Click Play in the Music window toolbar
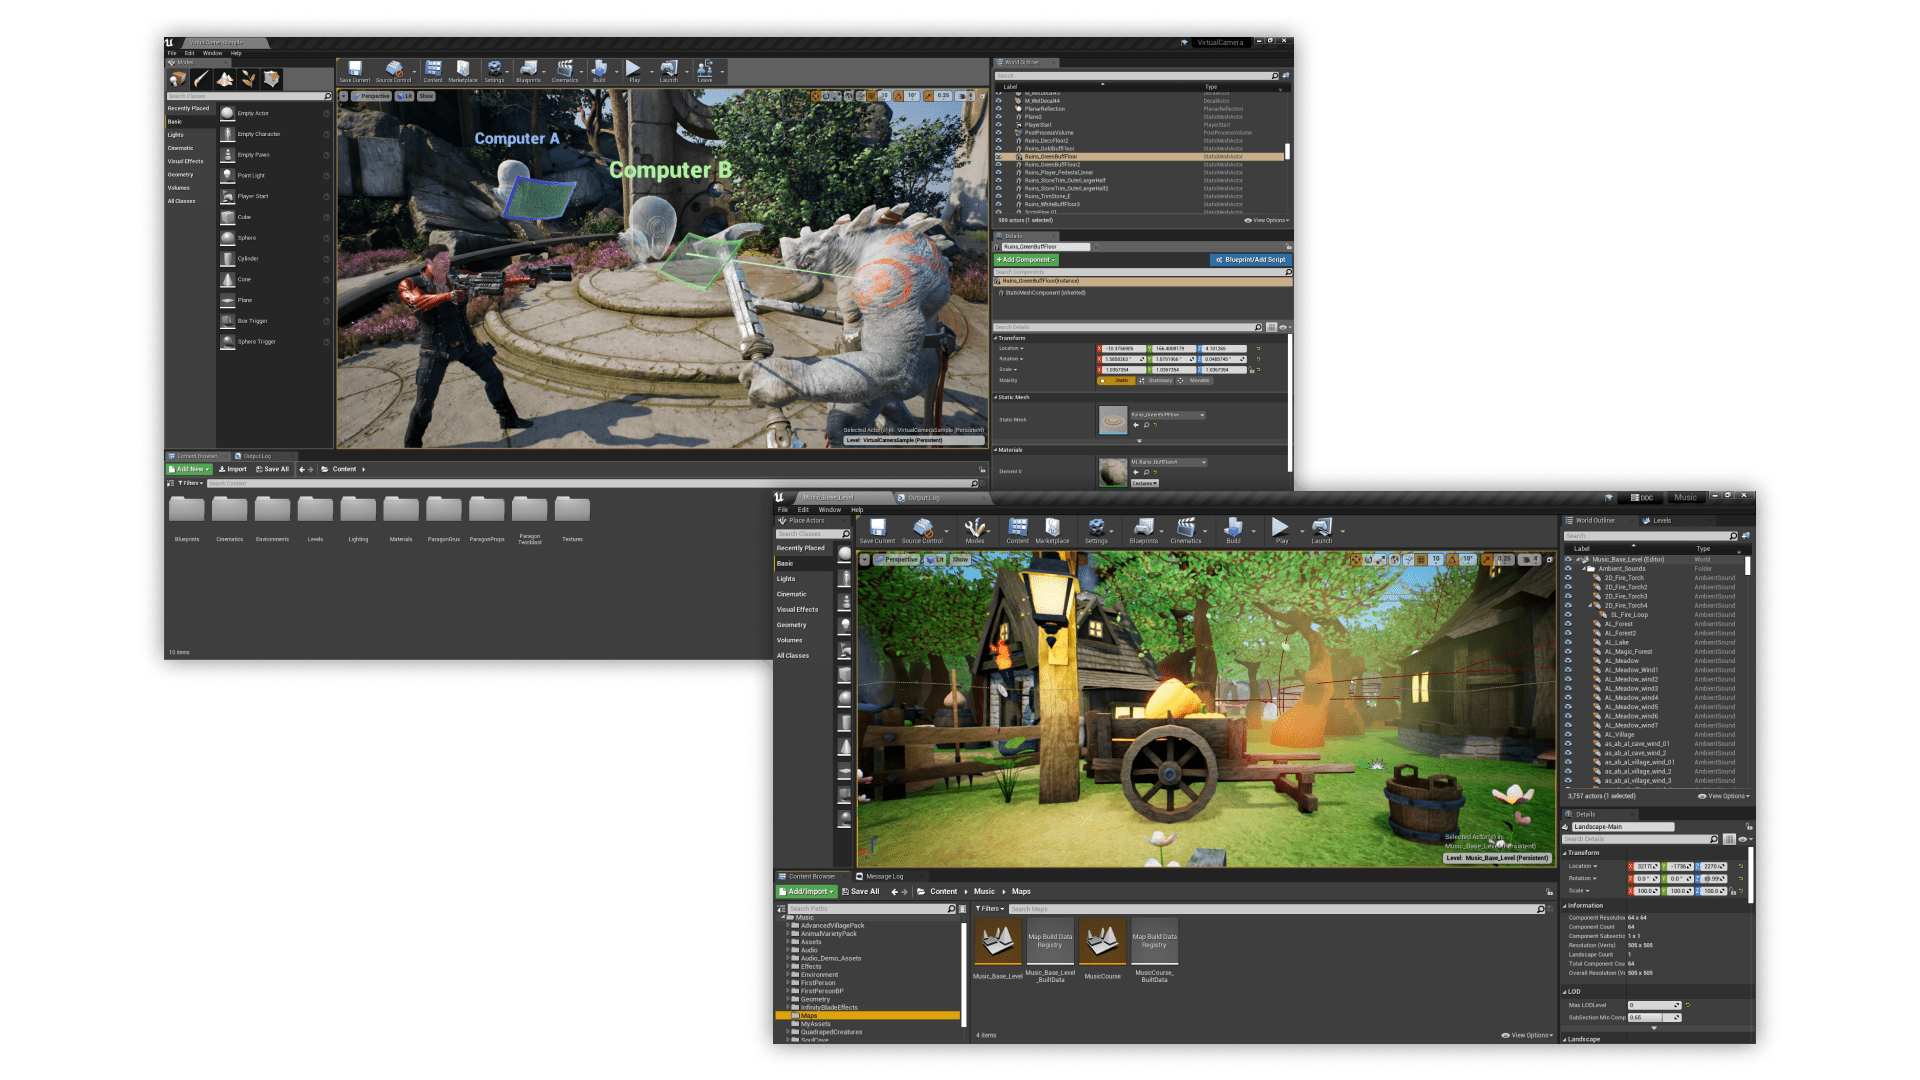The image size is (1920, 1080). [x=1281, y=530]
